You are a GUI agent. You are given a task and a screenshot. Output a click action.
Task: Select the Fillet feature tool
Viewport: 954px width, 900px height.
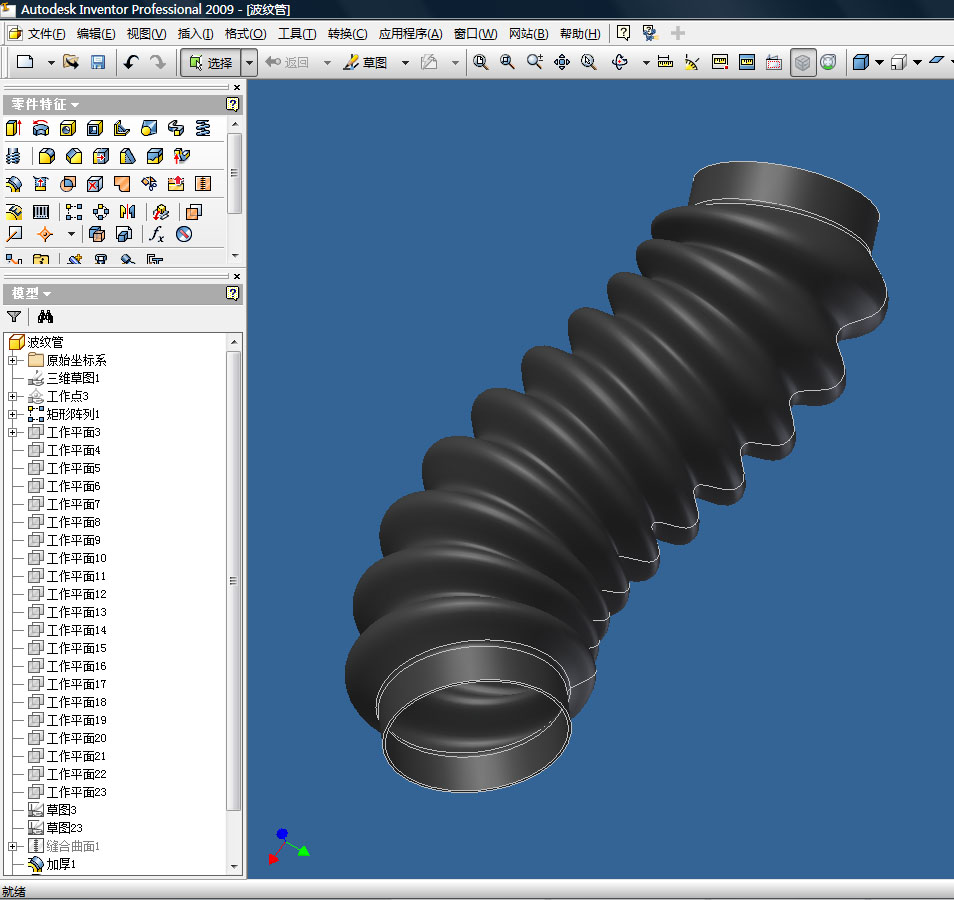tap(47, 156)
